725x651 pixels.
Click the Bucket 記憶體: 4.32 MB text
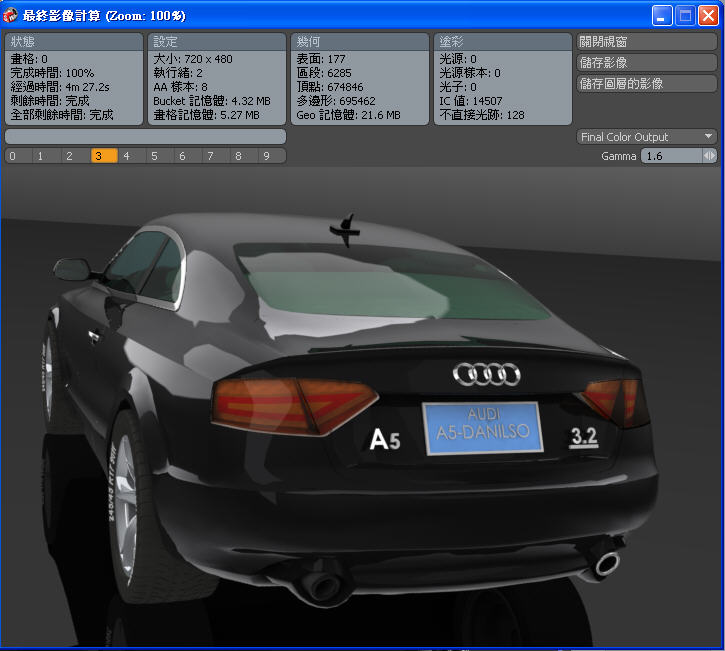212,101
